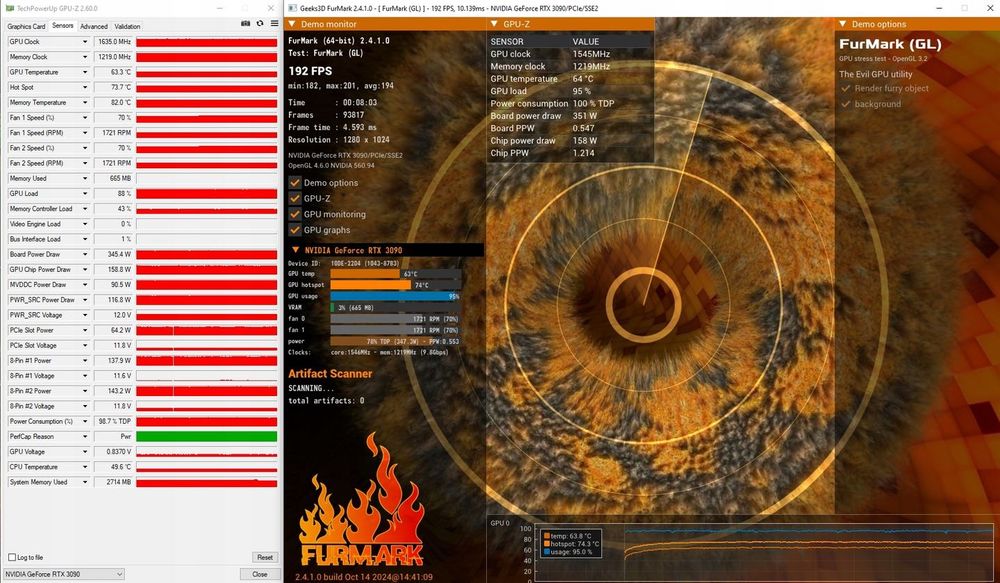Click the VRAM 3% (665 MB) bar
The height and width of the screenshot is (583, 1000).
(395, 307)
